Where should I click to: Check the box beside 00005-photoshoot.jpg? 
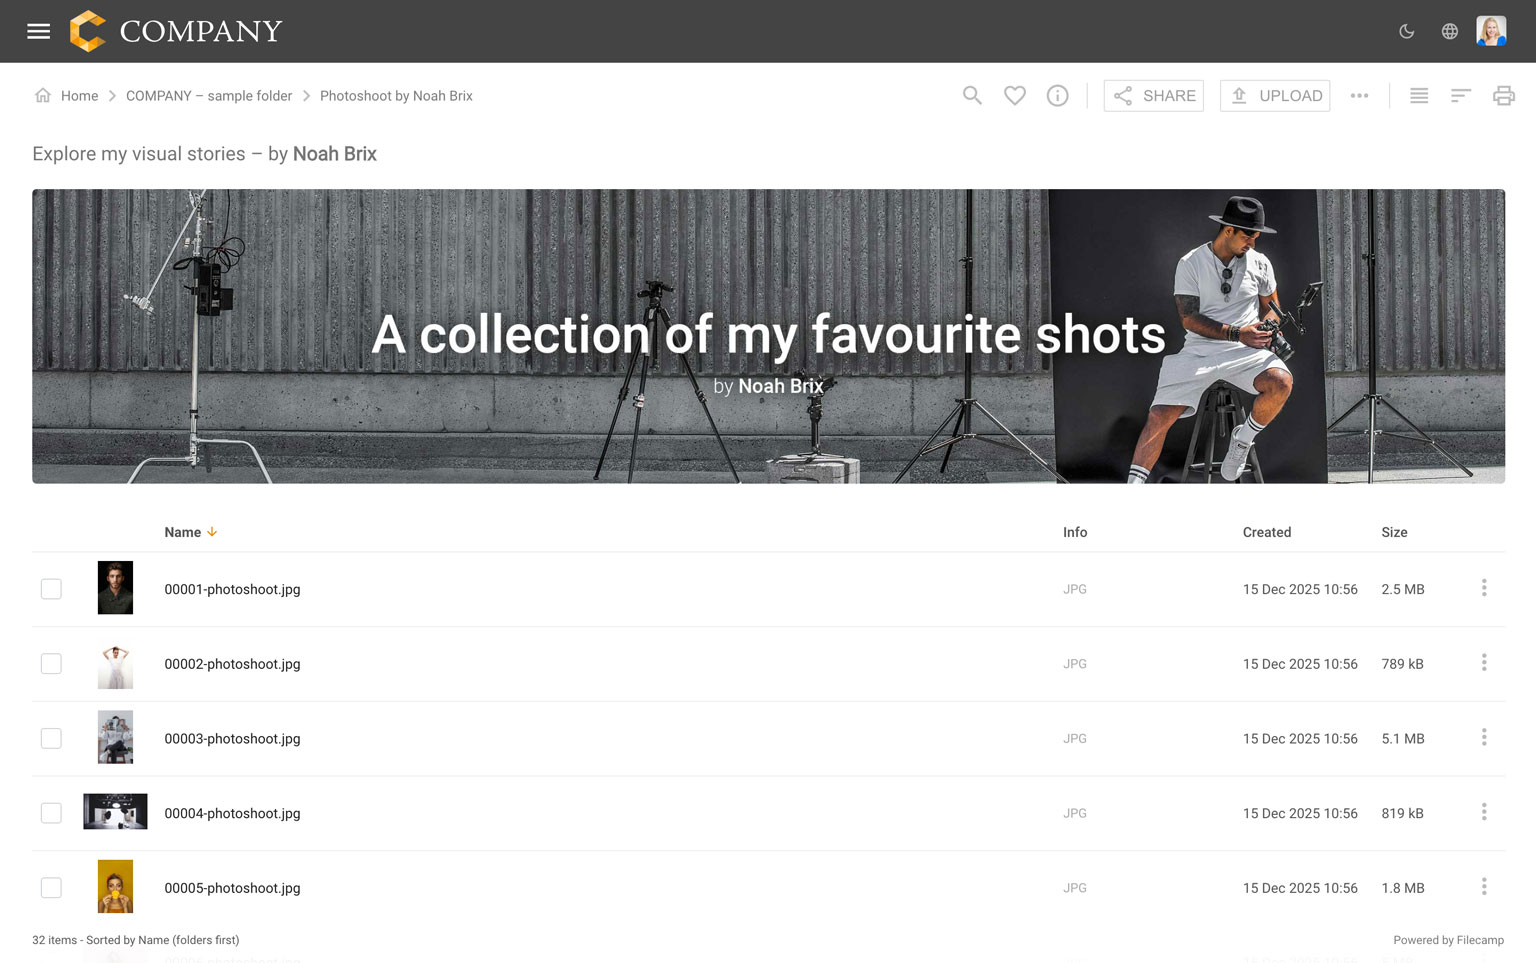coord(51,888)
